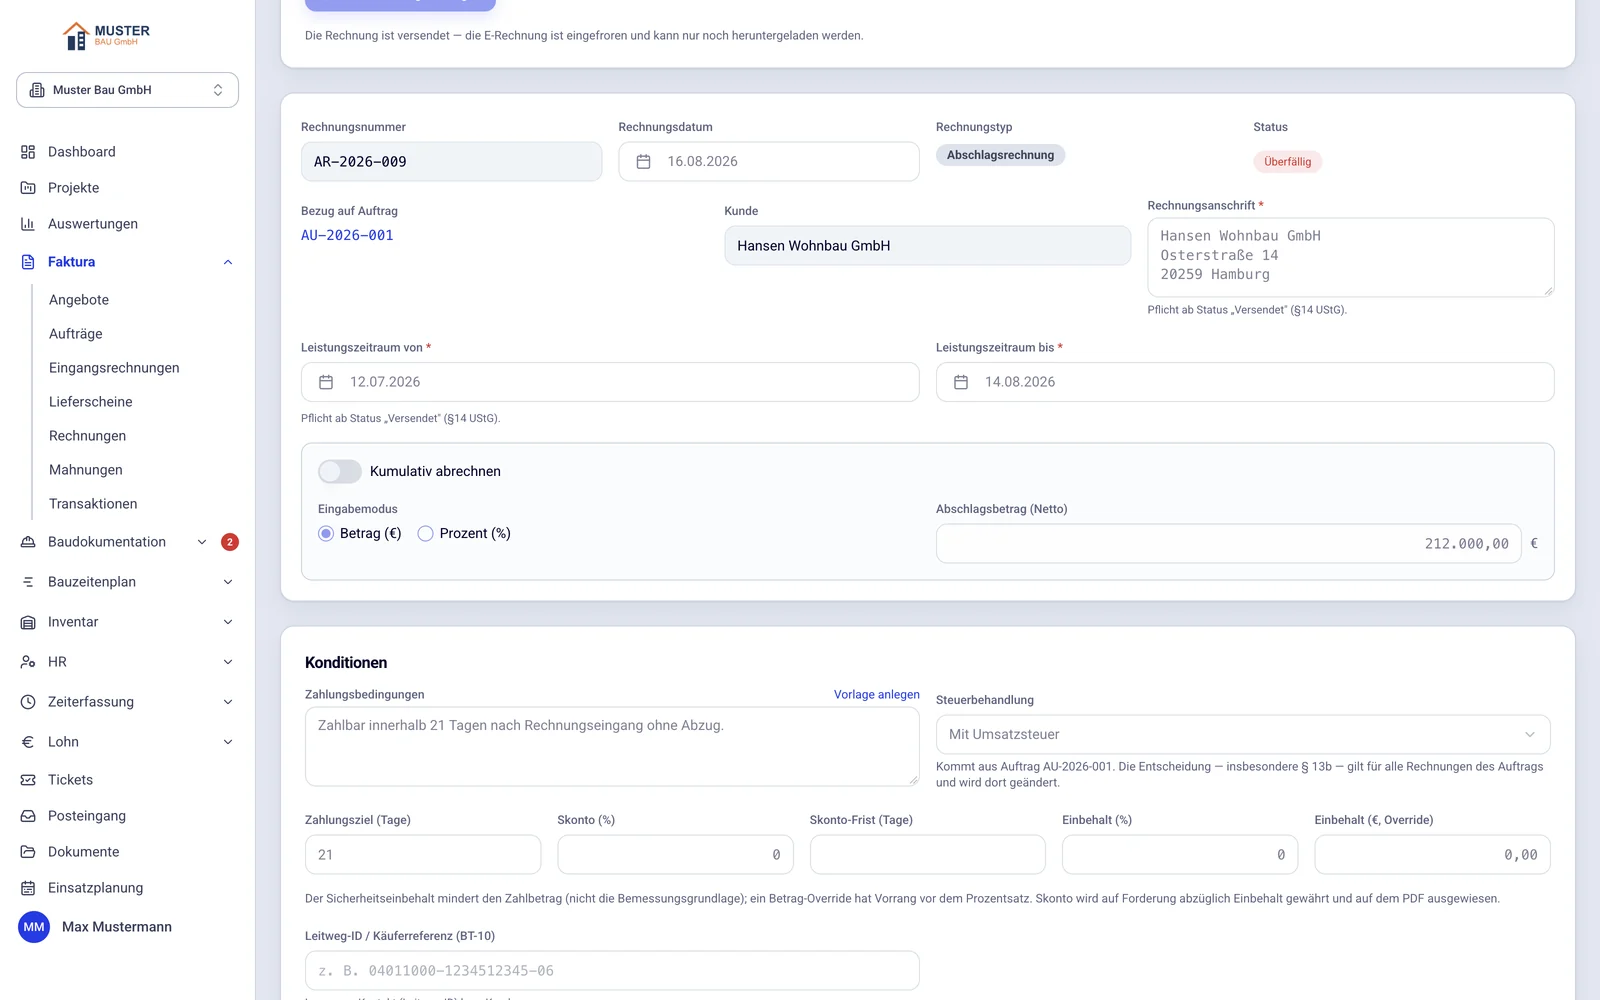Image resolution: width=1600 pixels, height=1000 pixels.
Task: Click the Leistungszeitraum bis calendar icon
Action: (961, 382)
